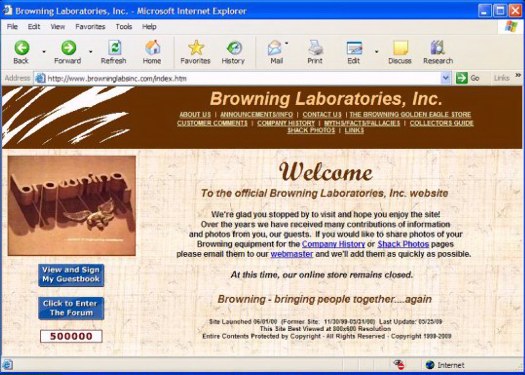Go to the Home page icon

coord(152,48)
